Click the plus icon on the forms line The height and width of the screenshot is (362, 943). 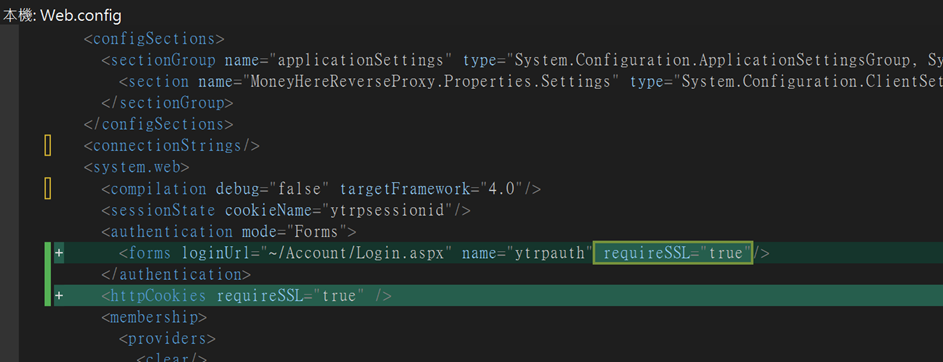59,253
